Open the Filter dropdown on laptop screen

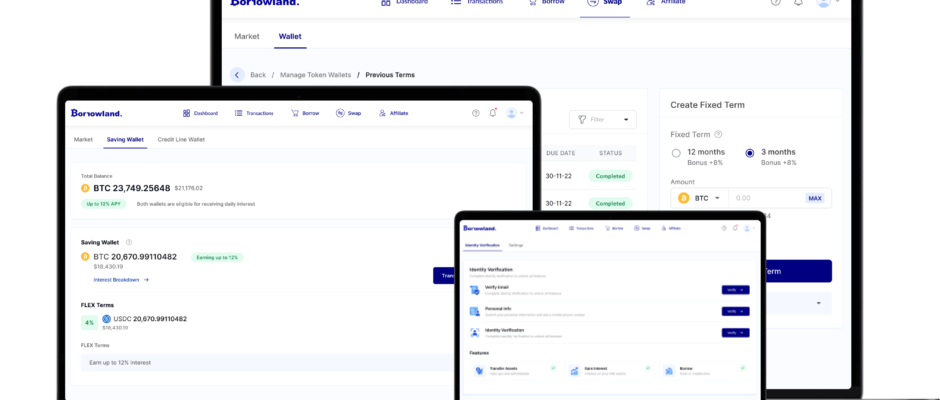pos(602,119)
